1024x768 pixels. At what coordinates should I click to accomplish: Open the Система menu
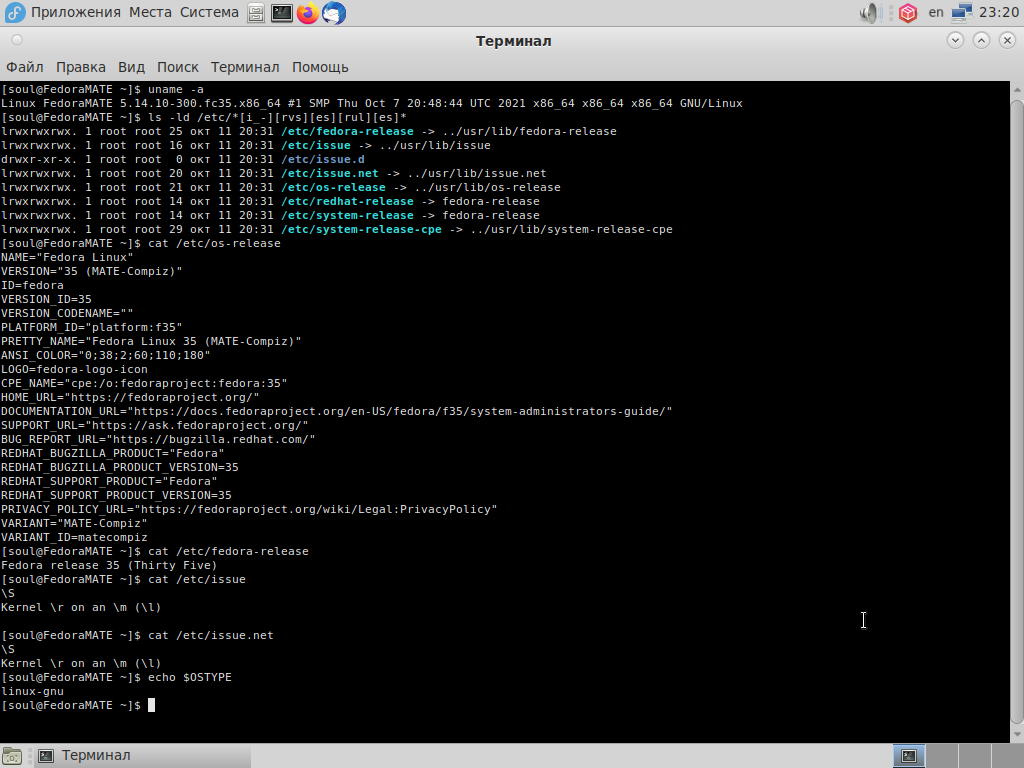(209, 12)
